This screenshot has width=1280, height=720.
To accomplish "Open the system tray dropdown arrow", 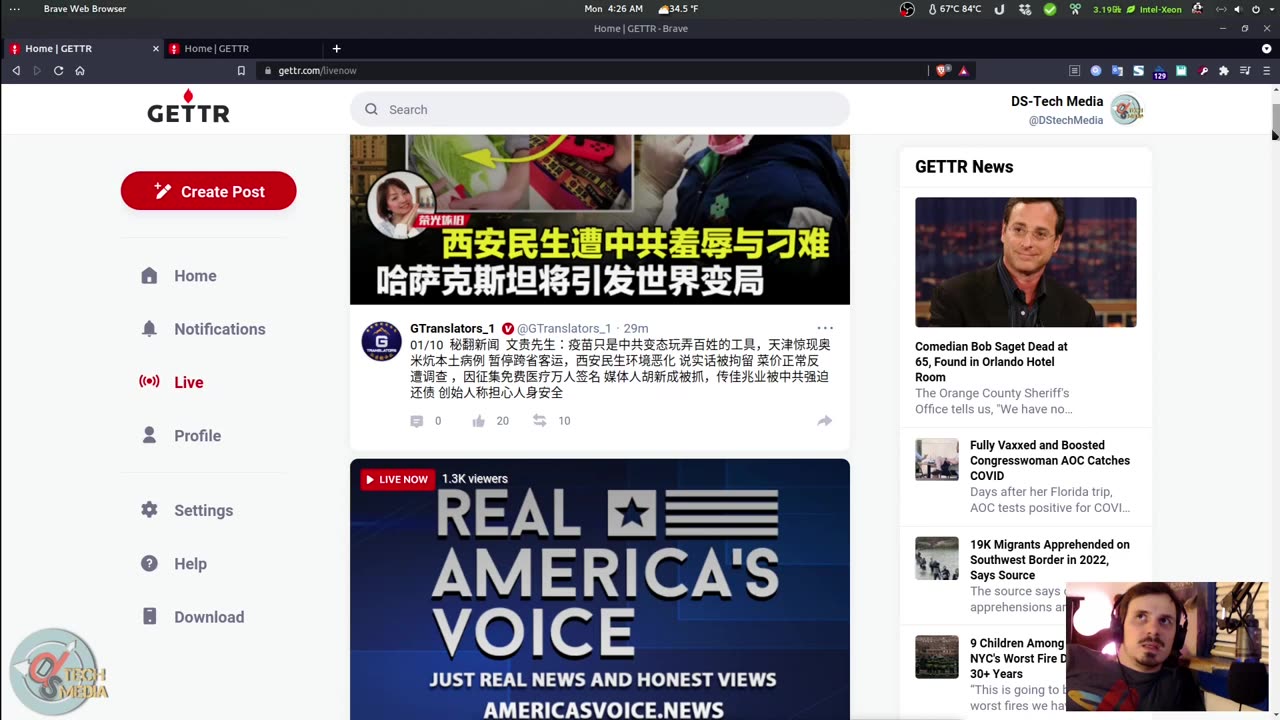I will (x=1271, y=9).
